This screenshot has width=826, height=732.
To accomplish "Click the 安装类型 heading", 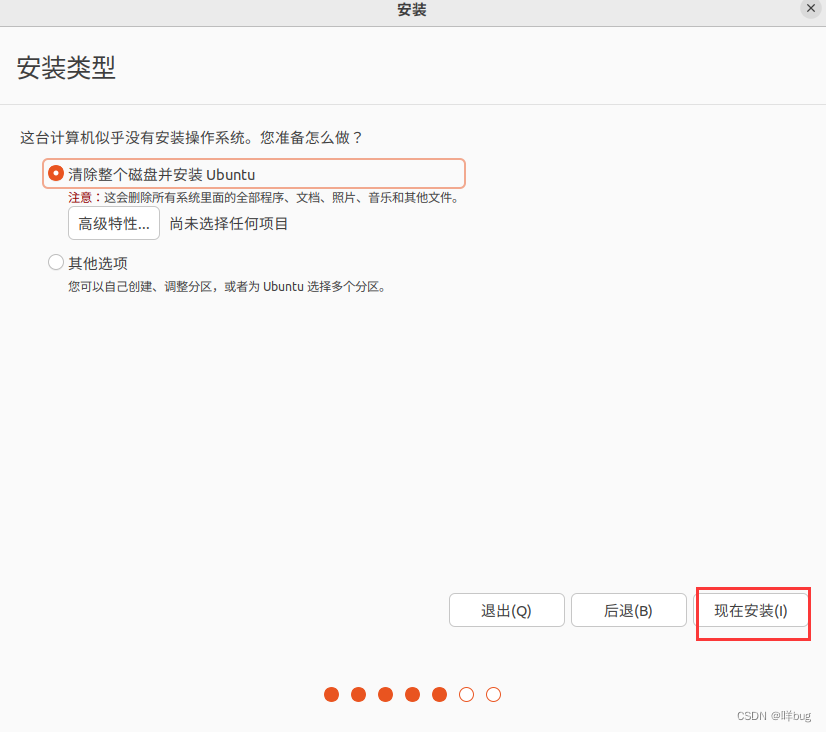I will click(66, 68).
